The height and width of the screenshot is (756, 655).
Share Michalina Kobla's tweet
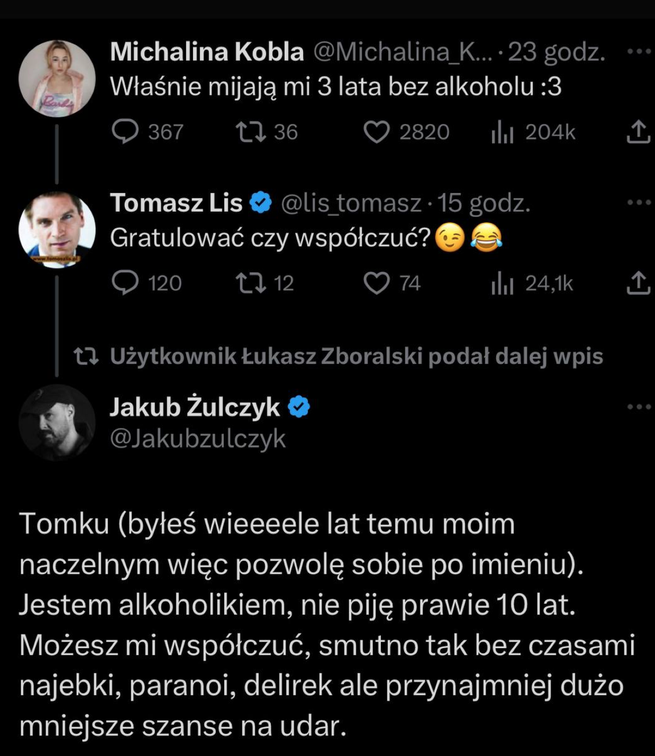point(637,132)
